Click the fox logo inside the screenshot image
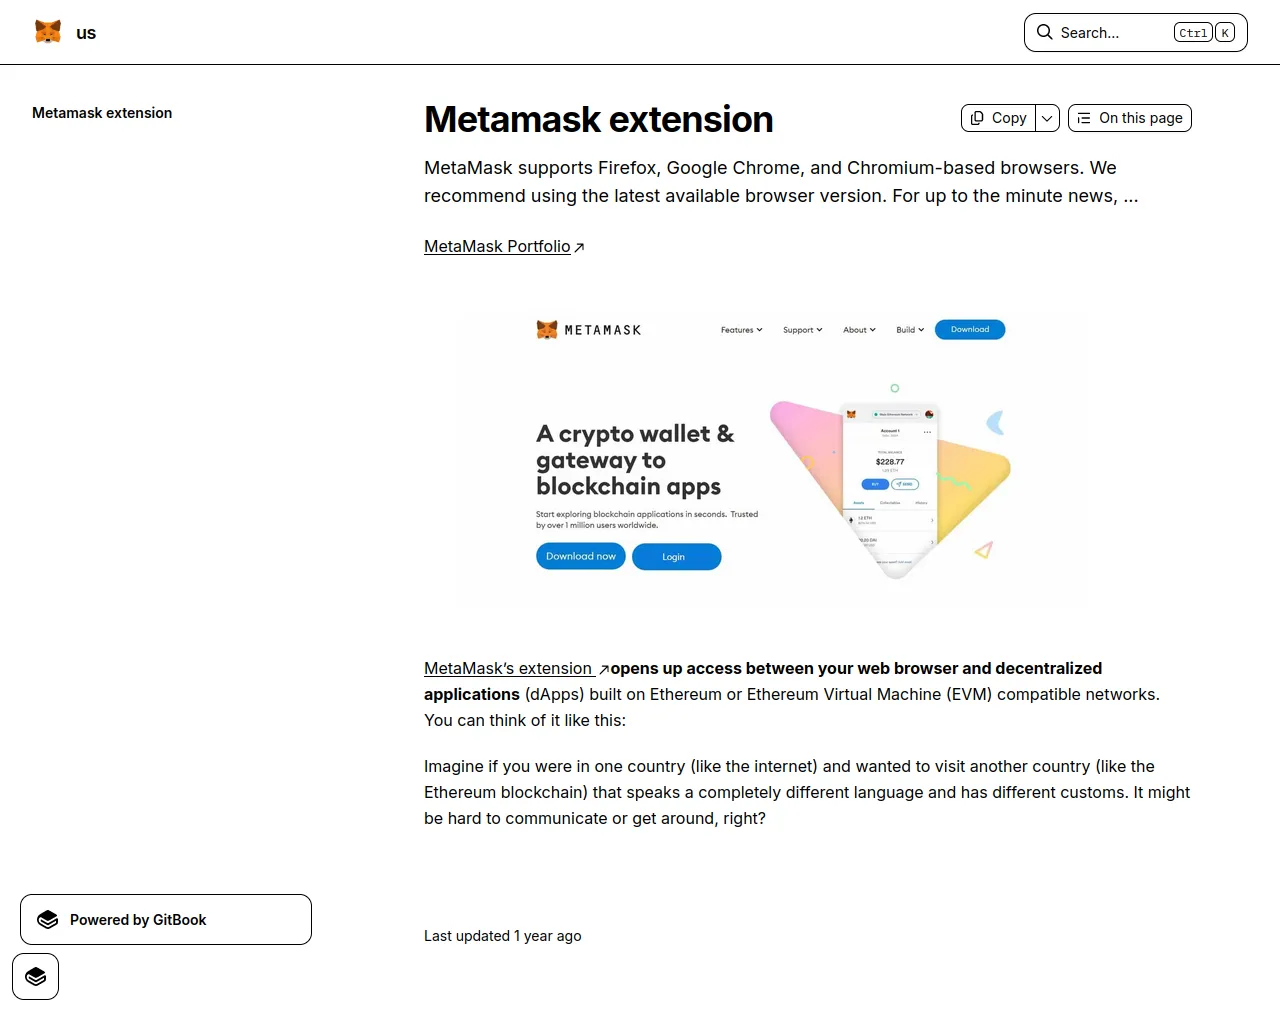Screen dimensions: 1280x1024 tap(547, 330)
